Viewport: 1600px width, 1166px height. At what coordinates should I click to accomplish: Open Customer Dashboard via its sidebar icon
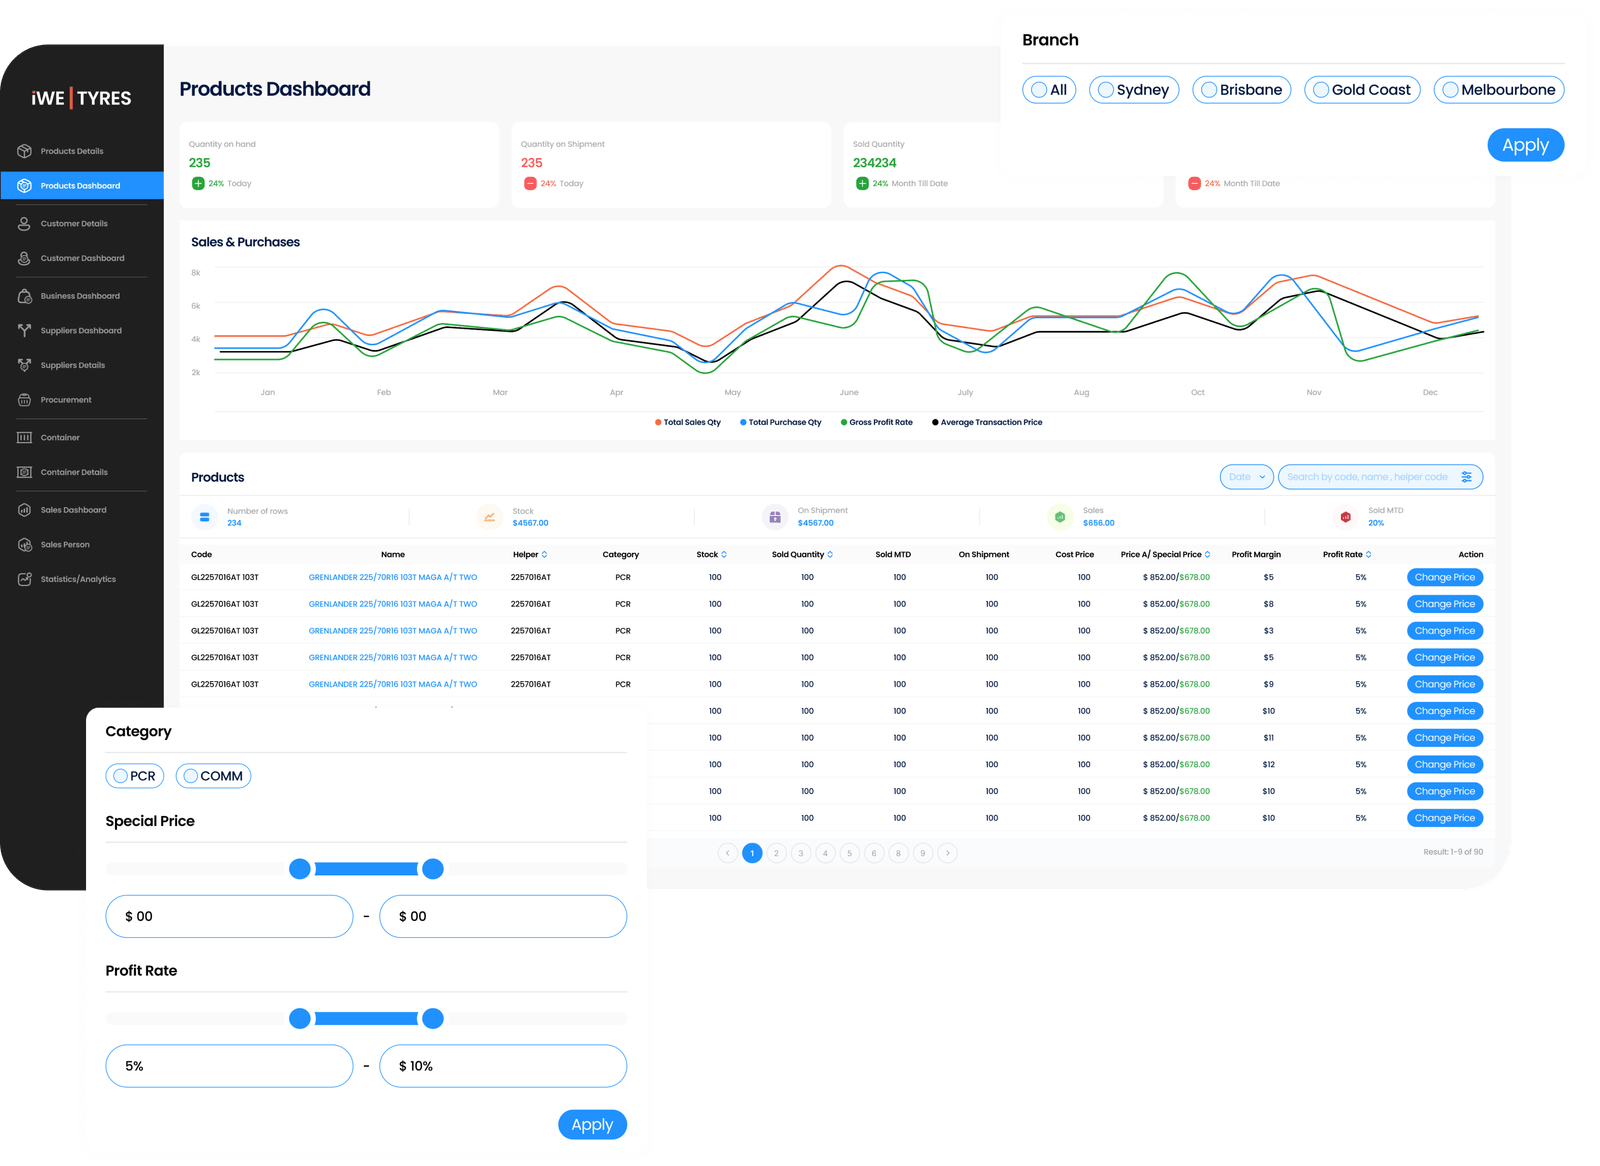(x=25, y=258)
